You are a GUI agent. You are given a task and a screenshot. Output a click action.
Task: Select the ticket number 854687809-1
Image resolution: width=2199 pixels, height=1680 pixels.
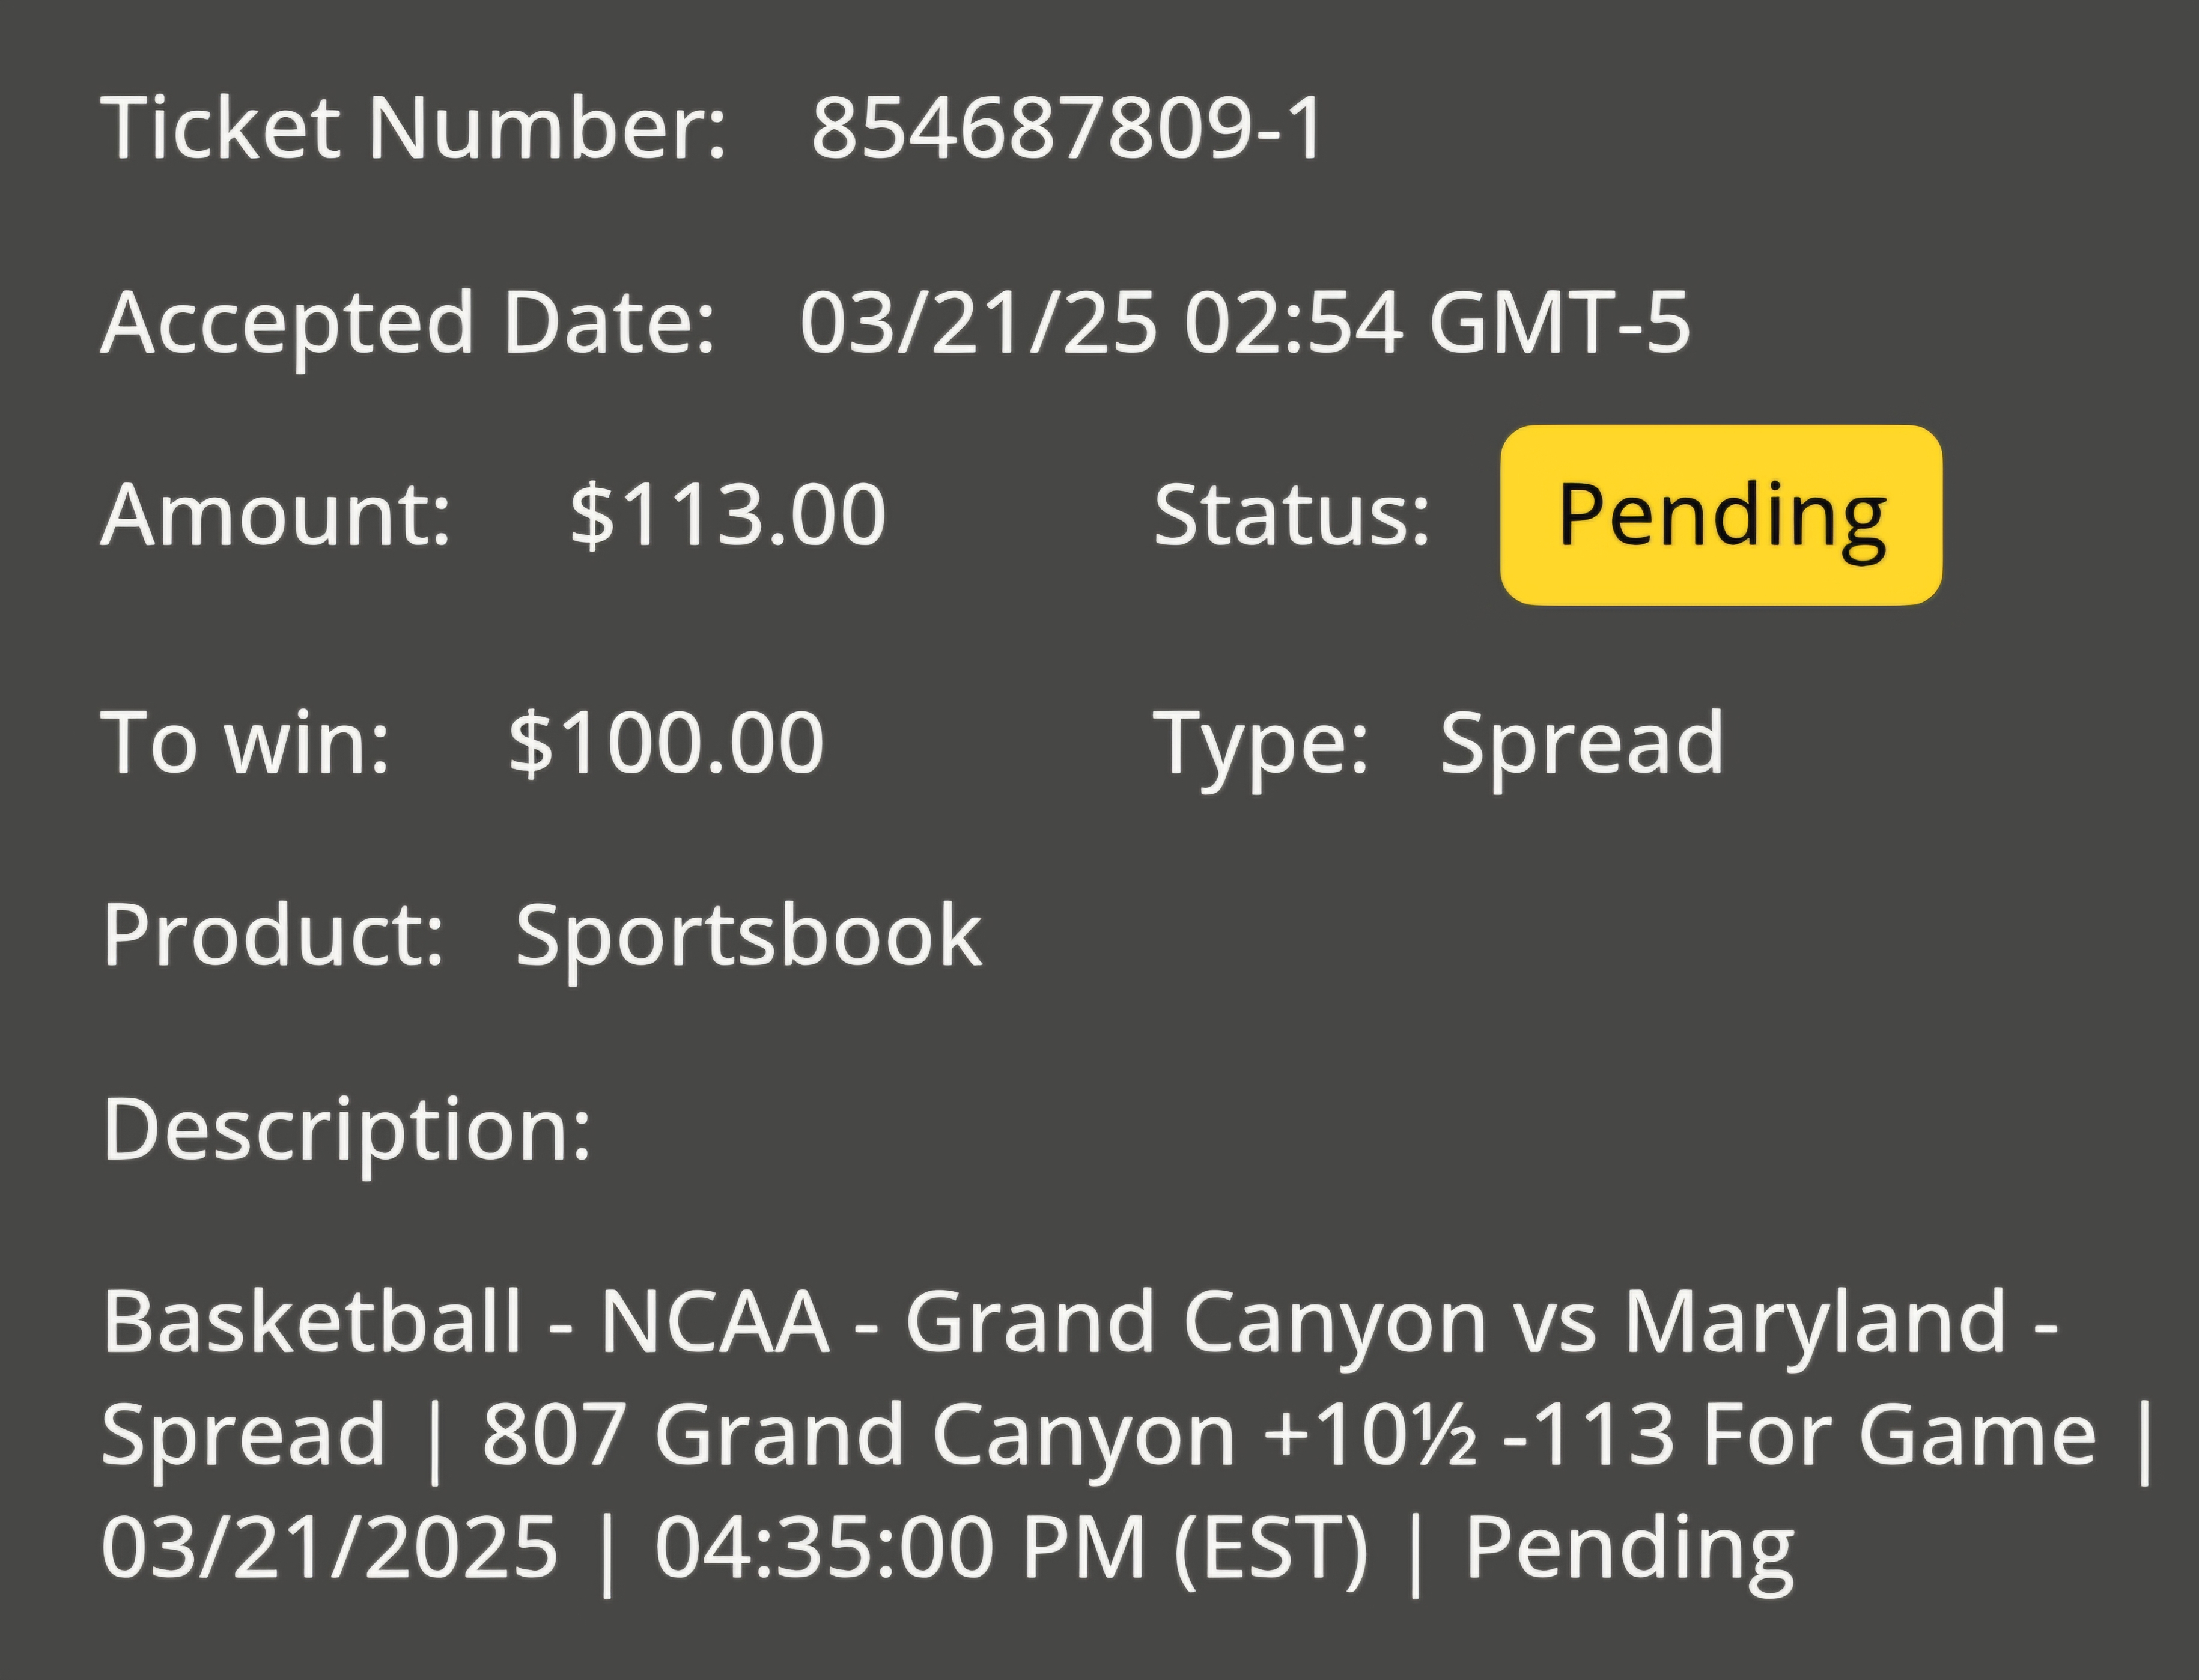[x=1067, y=128]
